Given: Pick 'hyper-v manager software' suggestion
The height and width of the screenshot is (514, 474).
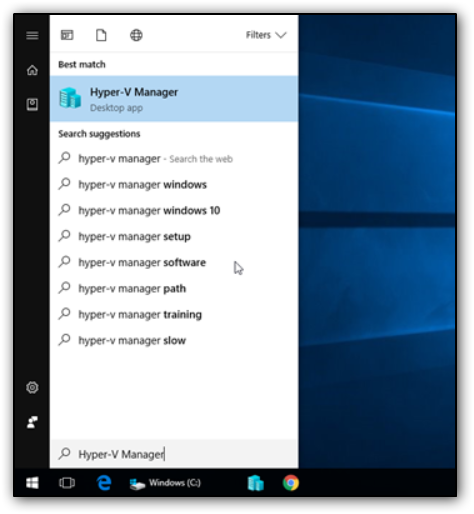Looking at the screenshot, I should 174,263.
